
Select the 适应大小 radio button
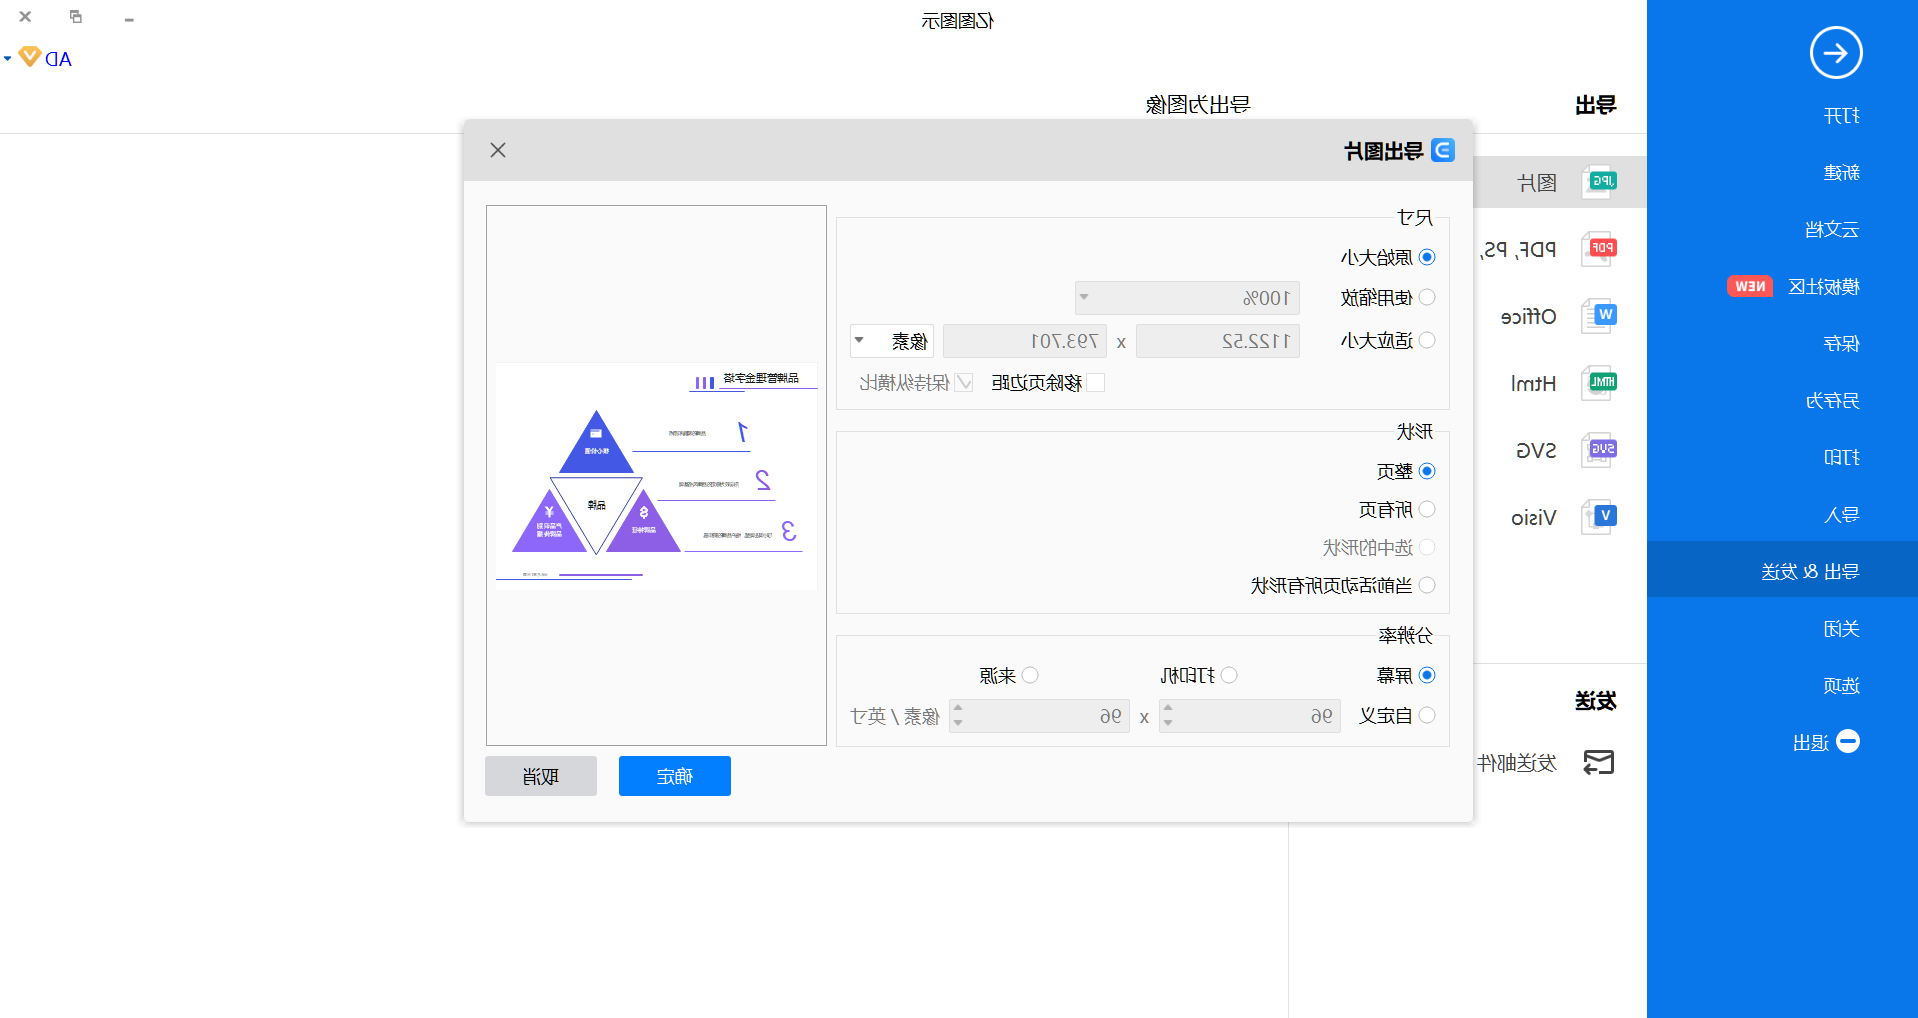pyautogui.click(x=1427, y=340)
